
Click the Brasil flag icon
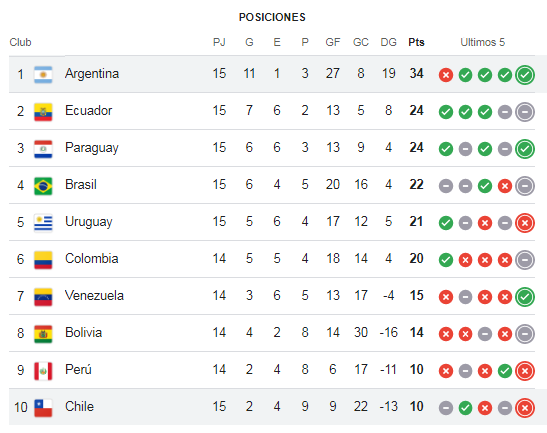pyautogui.click(x=43, y=186)
